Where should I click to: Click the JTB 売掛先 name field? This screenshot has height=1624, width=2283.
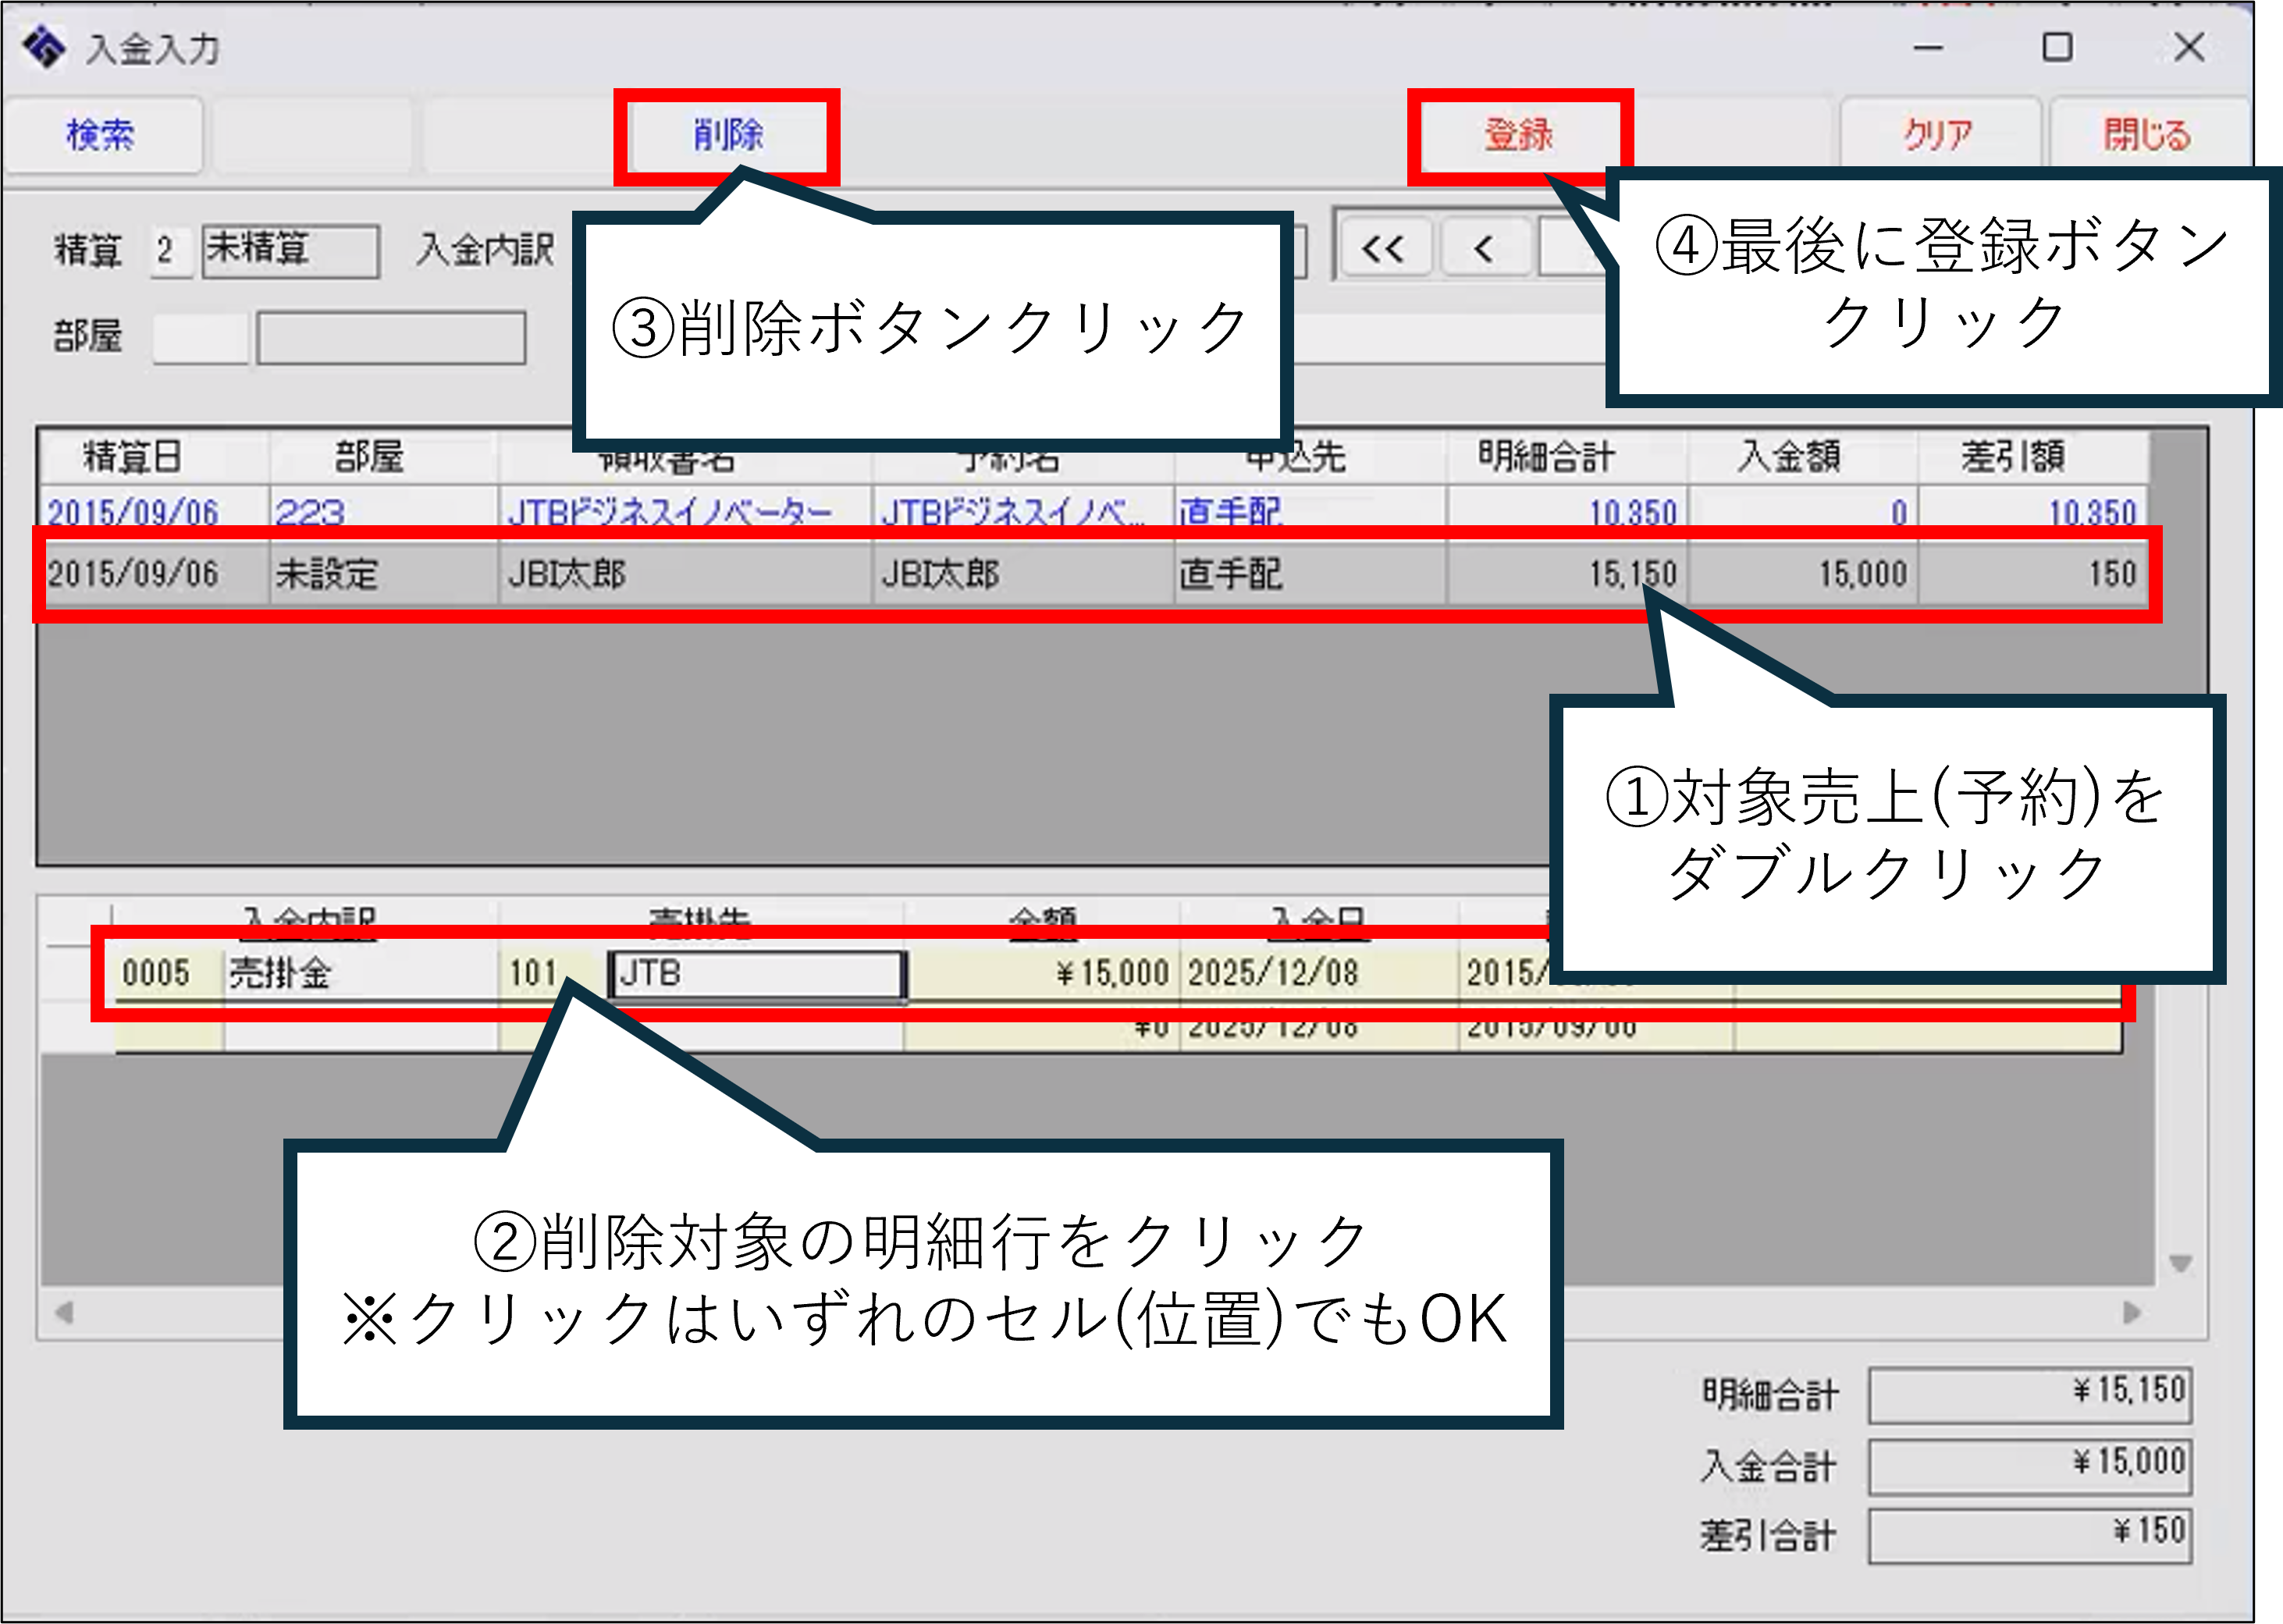click(756, 973)
